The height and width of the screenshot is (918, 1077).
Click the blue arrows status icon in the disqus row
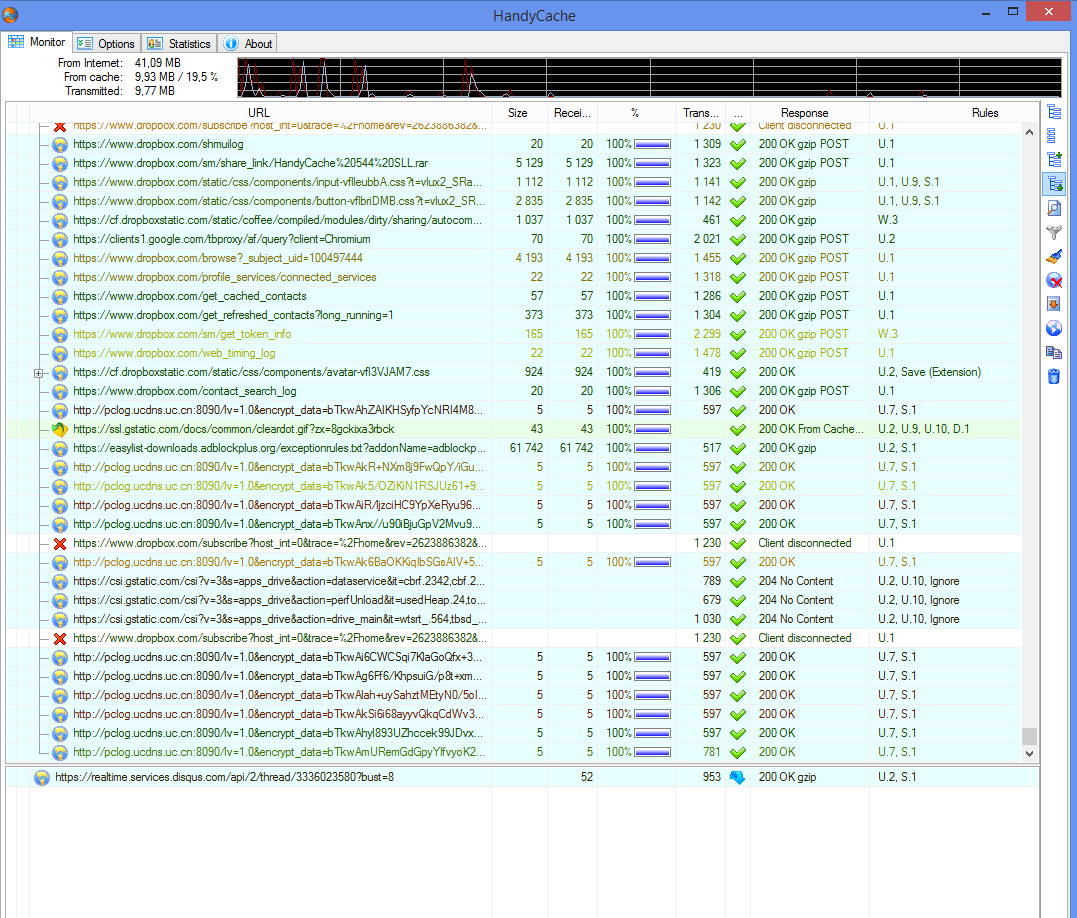pos(737,777)
